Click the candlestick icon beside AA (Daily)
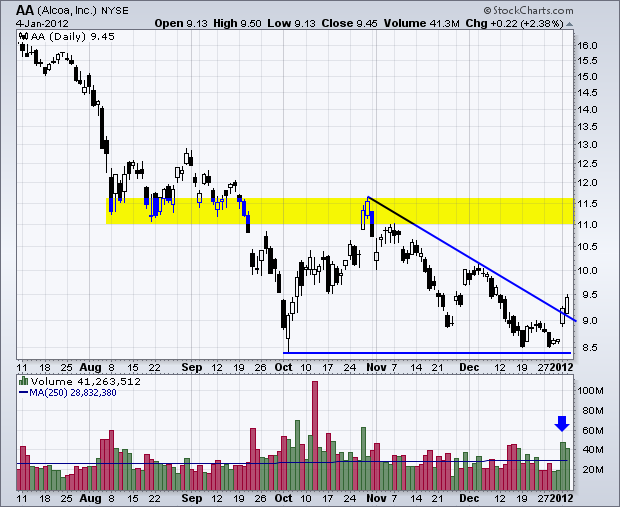The height and width of the screenshot is (507, 620). point(23,37)
